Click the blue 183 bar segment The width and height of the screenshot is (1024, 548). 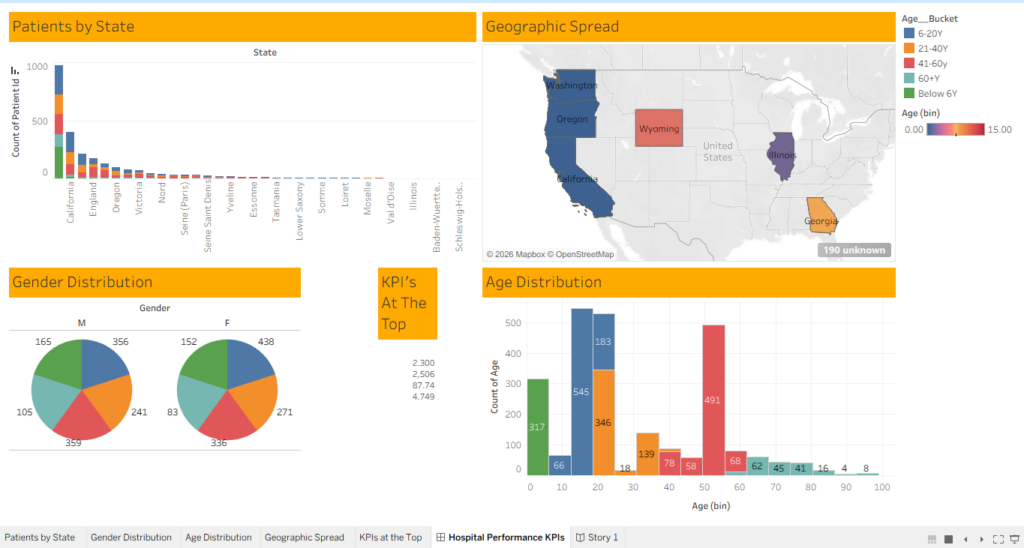[603, 342]
